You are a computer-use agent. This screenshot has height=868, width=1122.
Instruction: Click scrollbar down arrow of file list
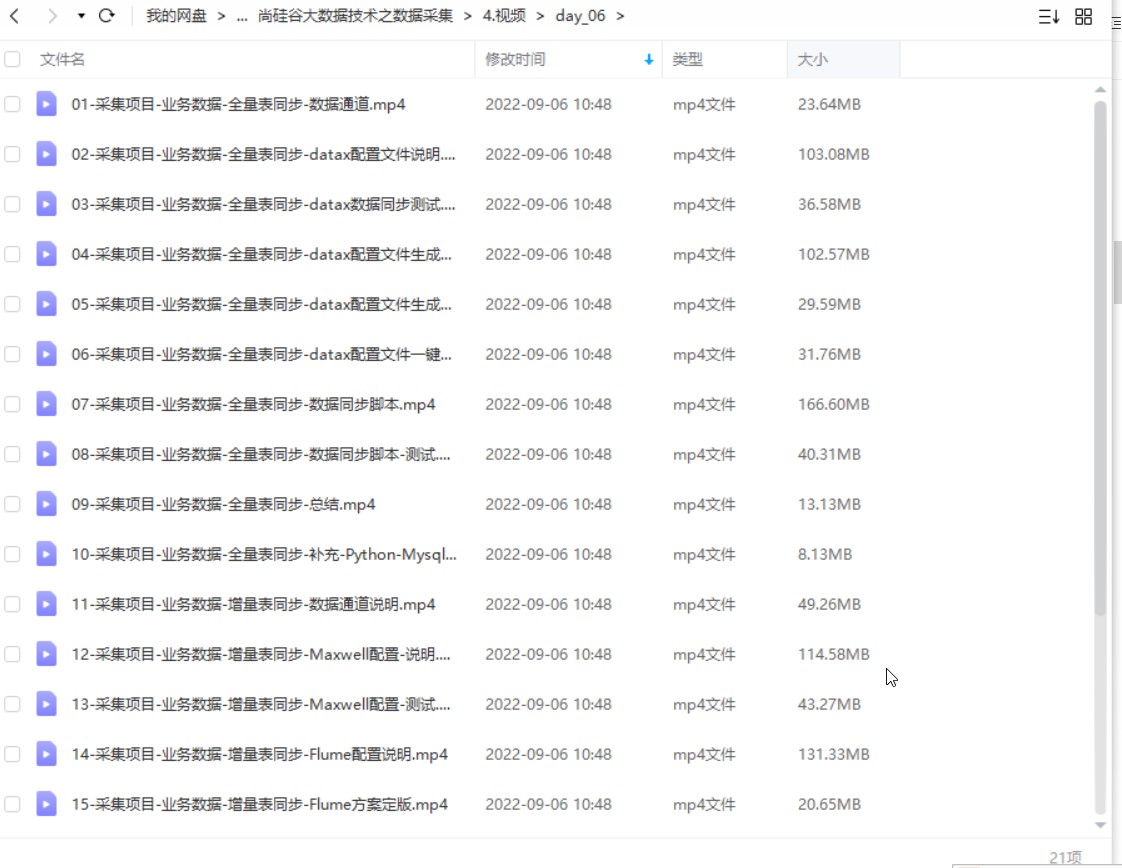(x=1101, y=825)
